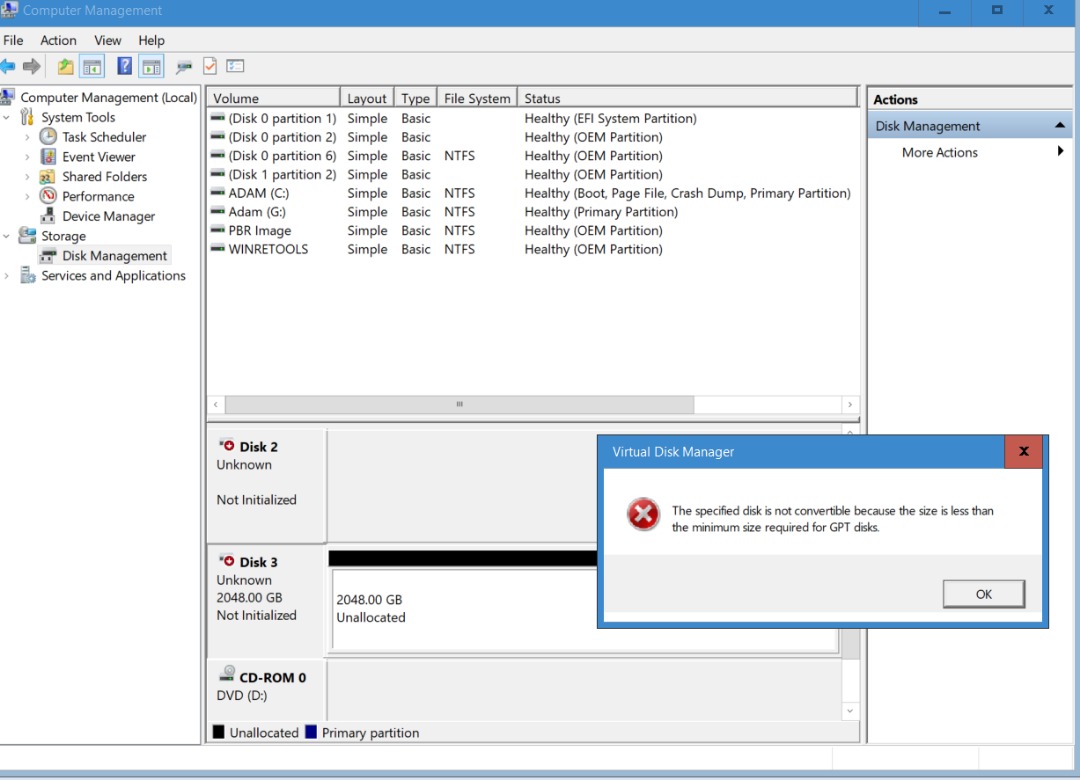
Task: Click the Forward arrow toolbar icon
Action: 32,66
